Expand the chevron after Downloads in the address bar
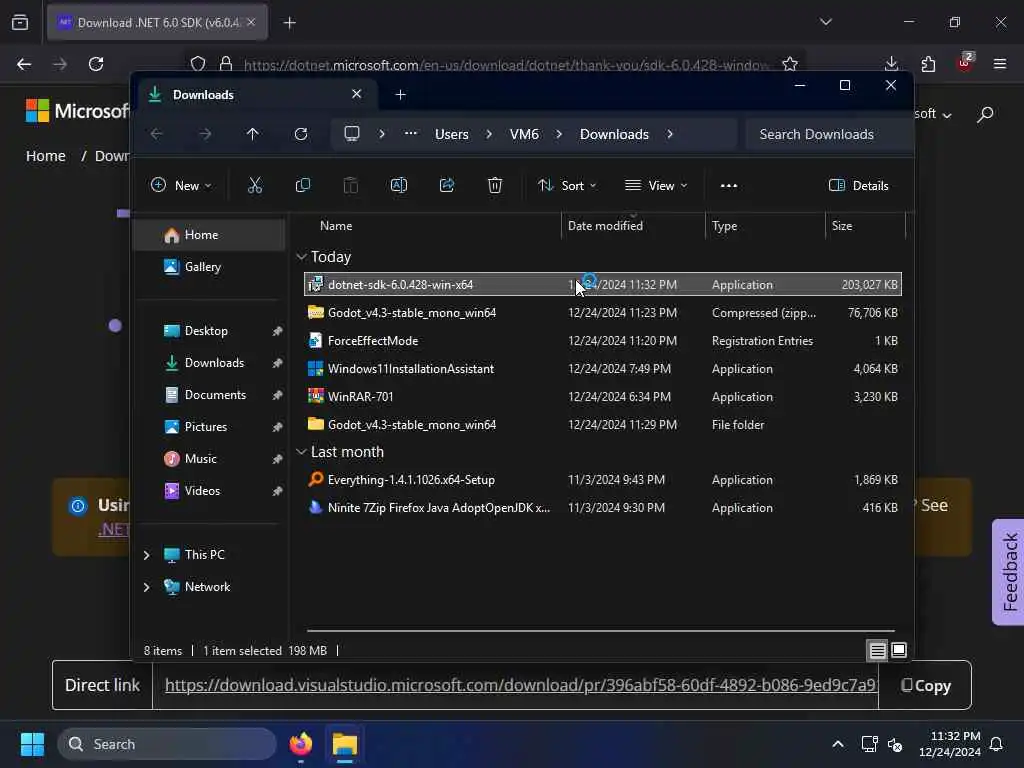 click(669, 134)
